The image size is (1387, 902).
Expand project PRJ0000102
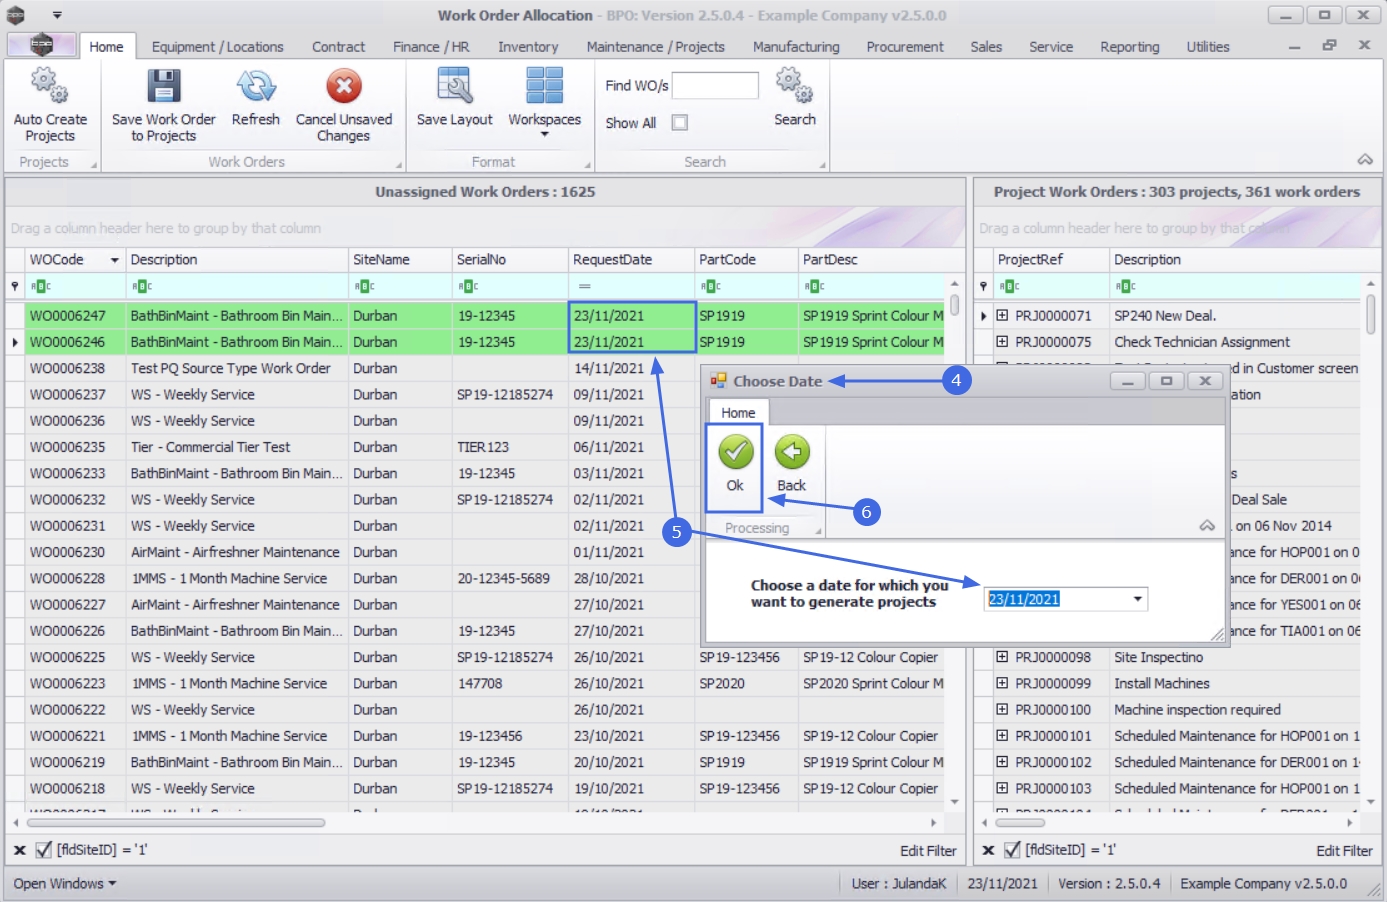pyautogui.click(x=1002, y=762)
